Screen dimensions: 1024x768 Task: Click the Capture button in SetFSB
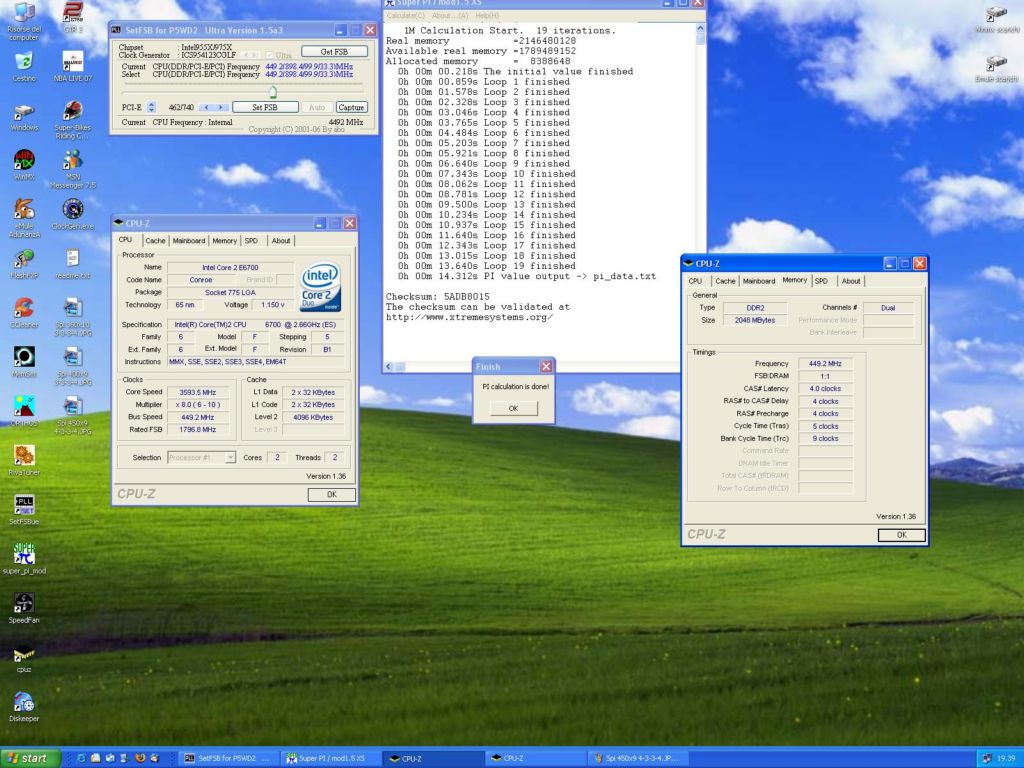pos(351,107)
